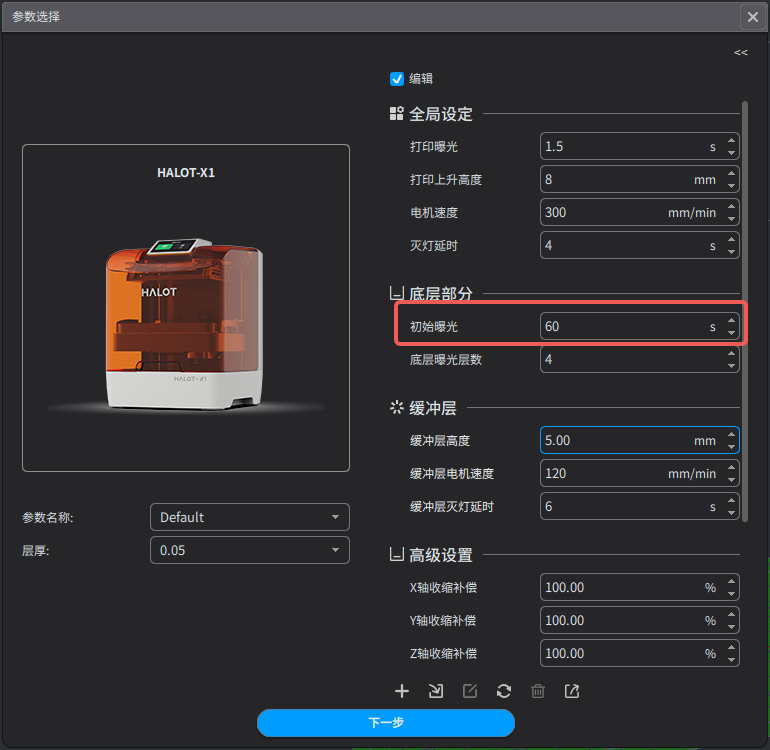Decrease 底层曝光层数 with down arrow
Viewport: 770px width, 750px height.
731,365
